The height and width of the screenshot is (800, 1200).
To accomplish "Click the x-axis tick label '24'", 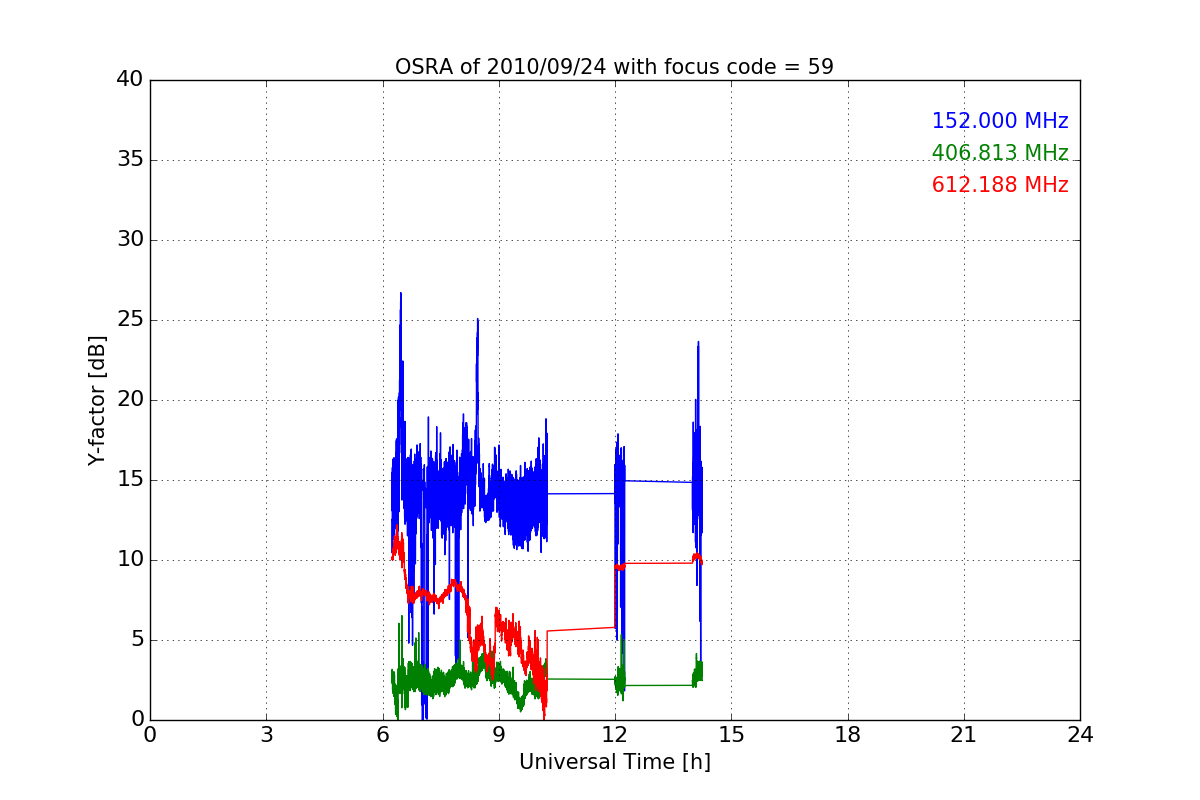I will pos(1080,735).
